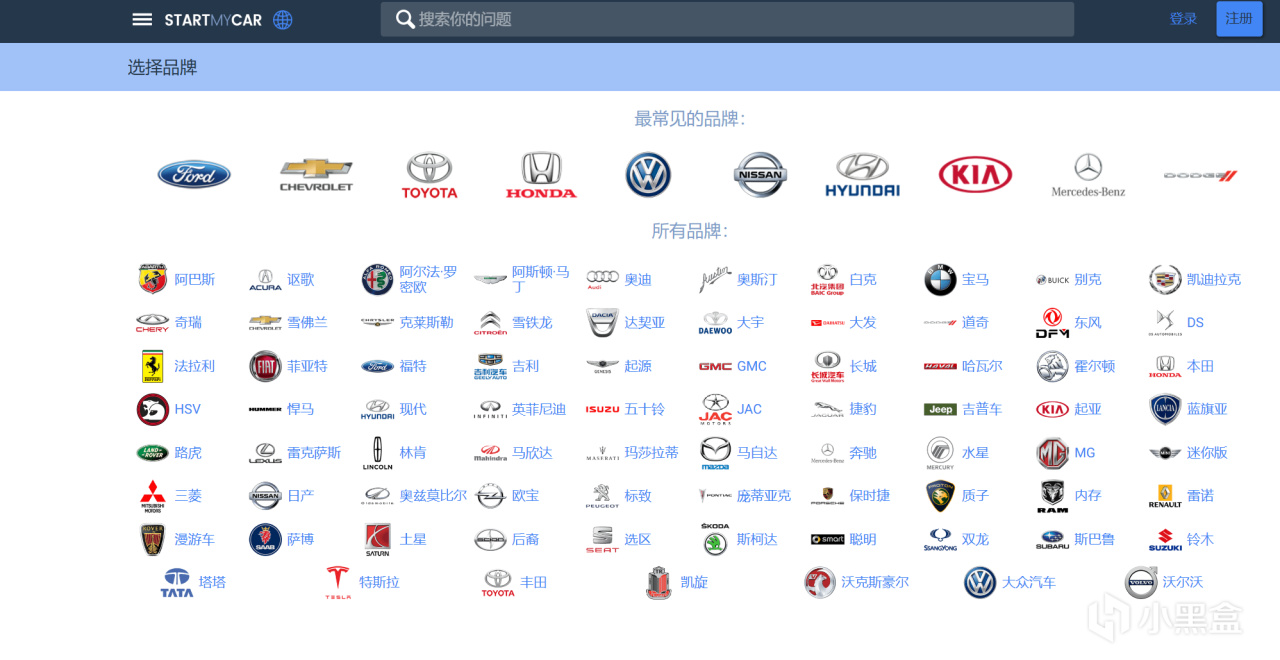Image resolution: width=1280 pixels, height=660 pixels.
Task: Click the Mazda logo beside 马自达
Action: (715, 453)
